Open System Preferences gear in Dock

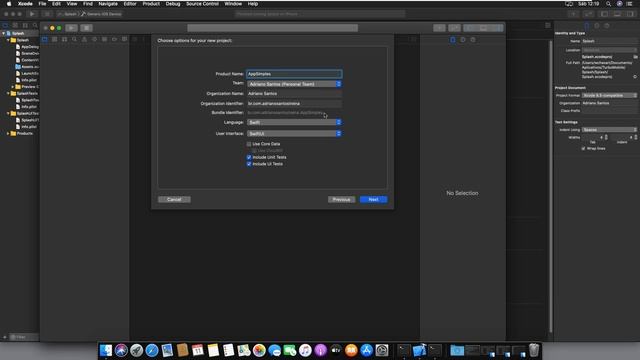(x=382, y=350)
